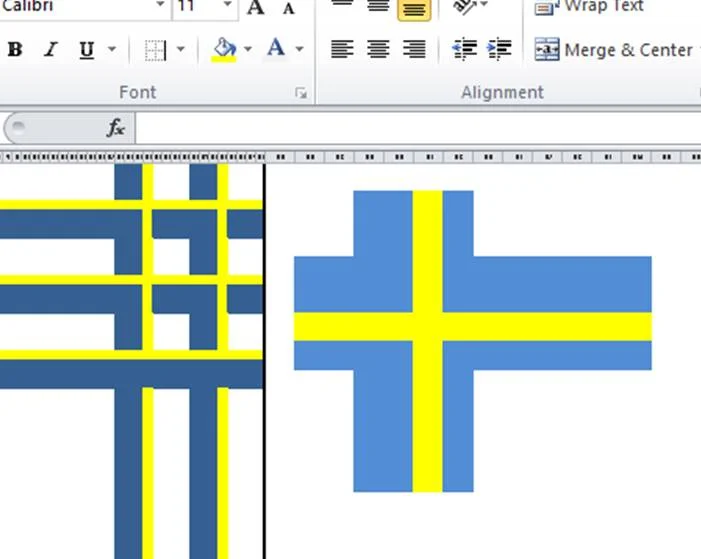
Task: Align text right
Action: click(x=414, y=49)
